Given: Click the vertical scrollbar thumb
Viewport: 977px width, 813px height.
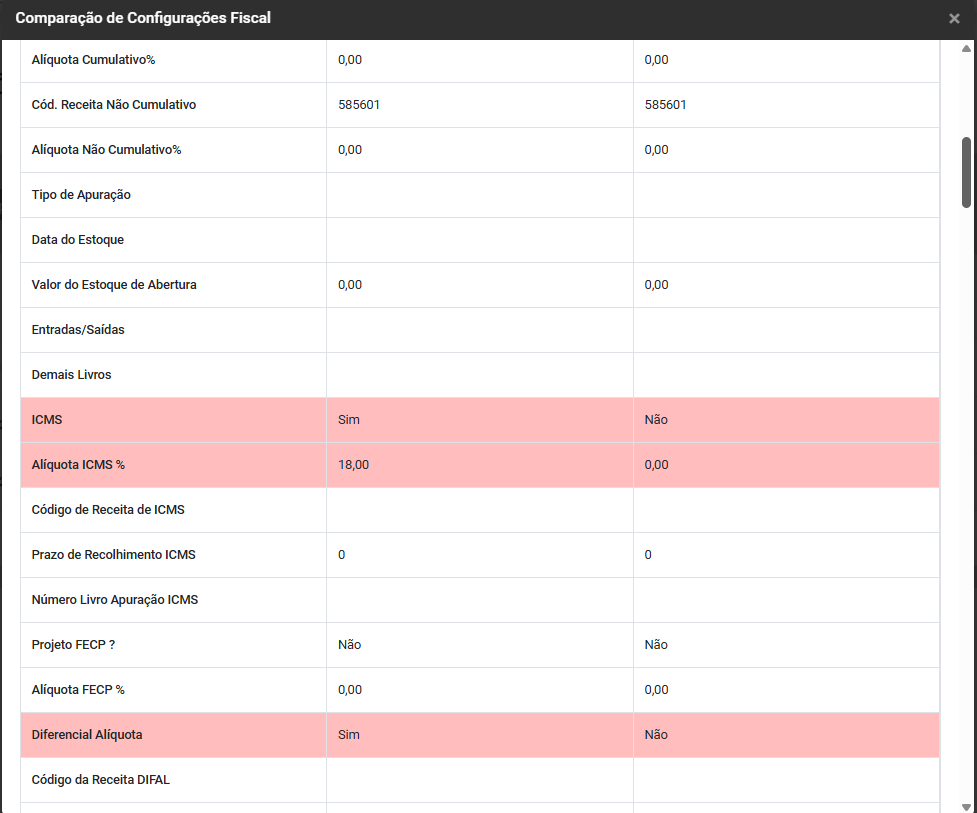Looking at the screenshot, I should (966, 172).
